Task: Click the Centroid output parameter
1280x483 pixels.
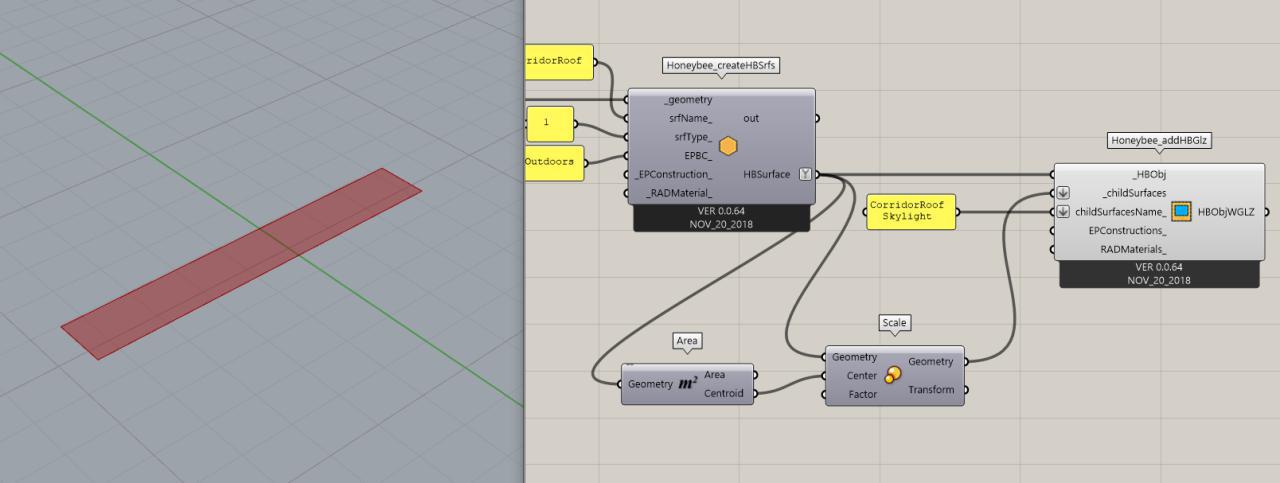Action: point(725,393)
